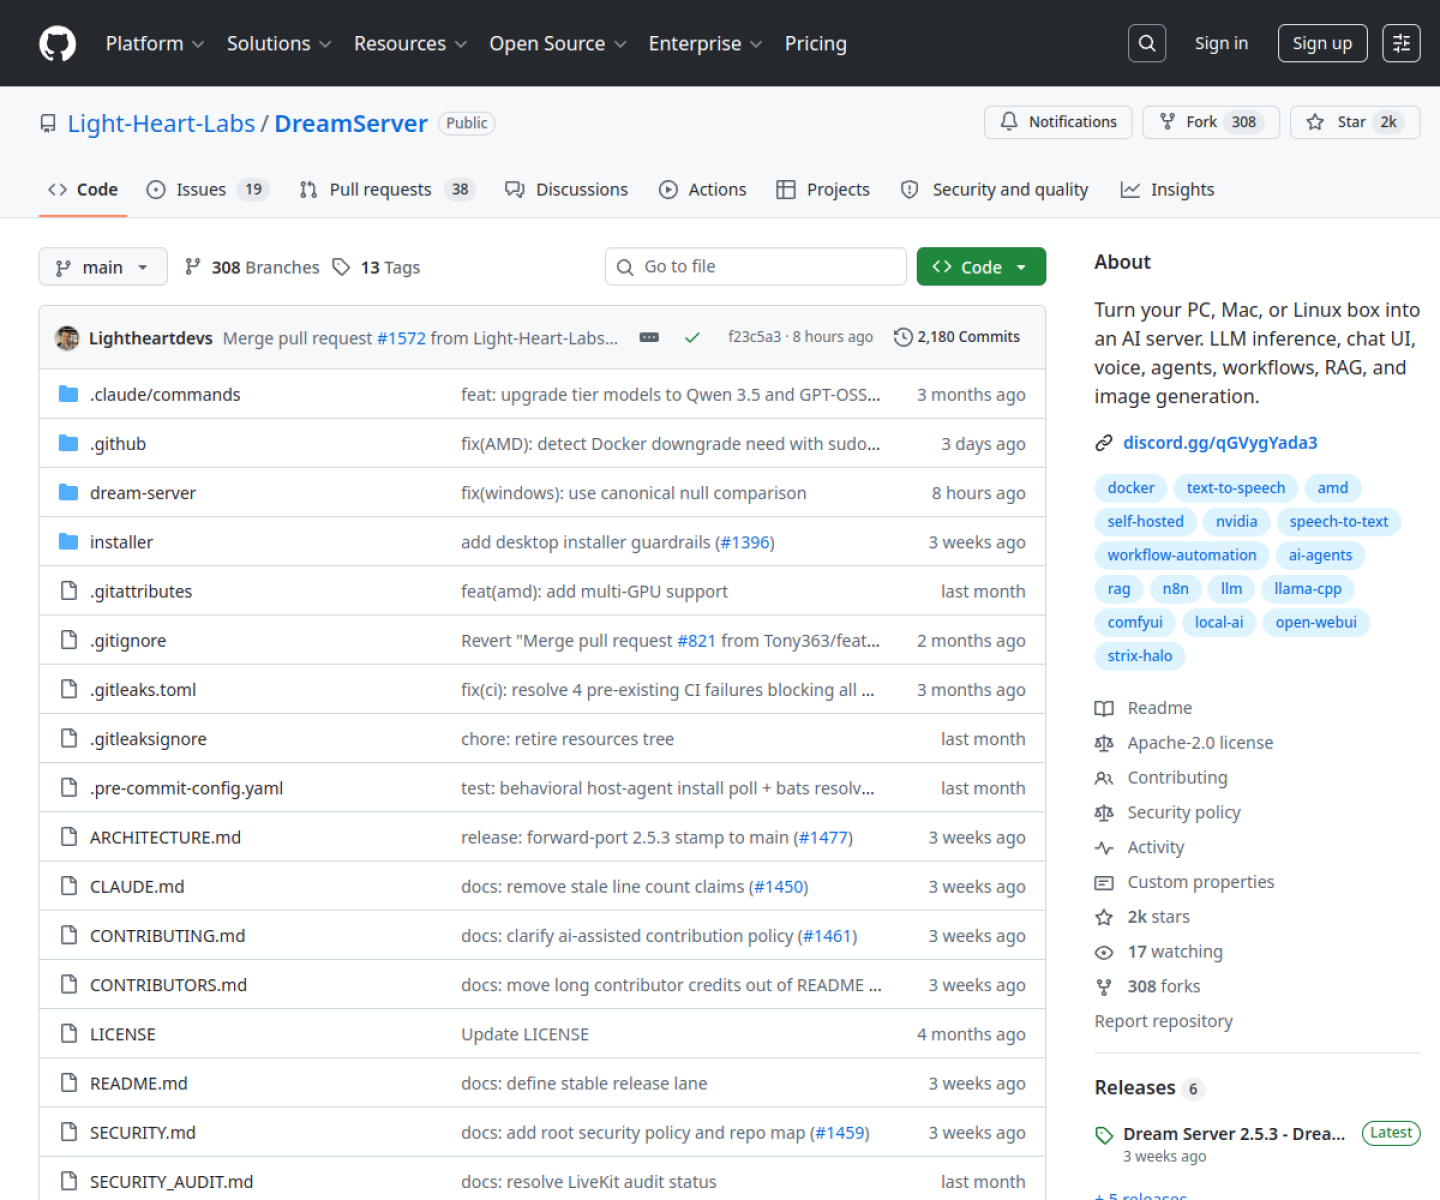Click the watching eye icon
Screen dimensions: 1440x1200
click(1104, 952)
